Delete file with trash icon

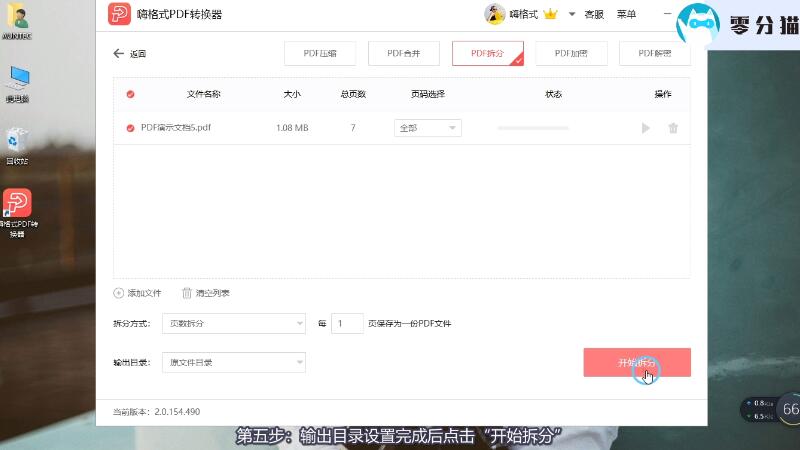click(673, 128)
